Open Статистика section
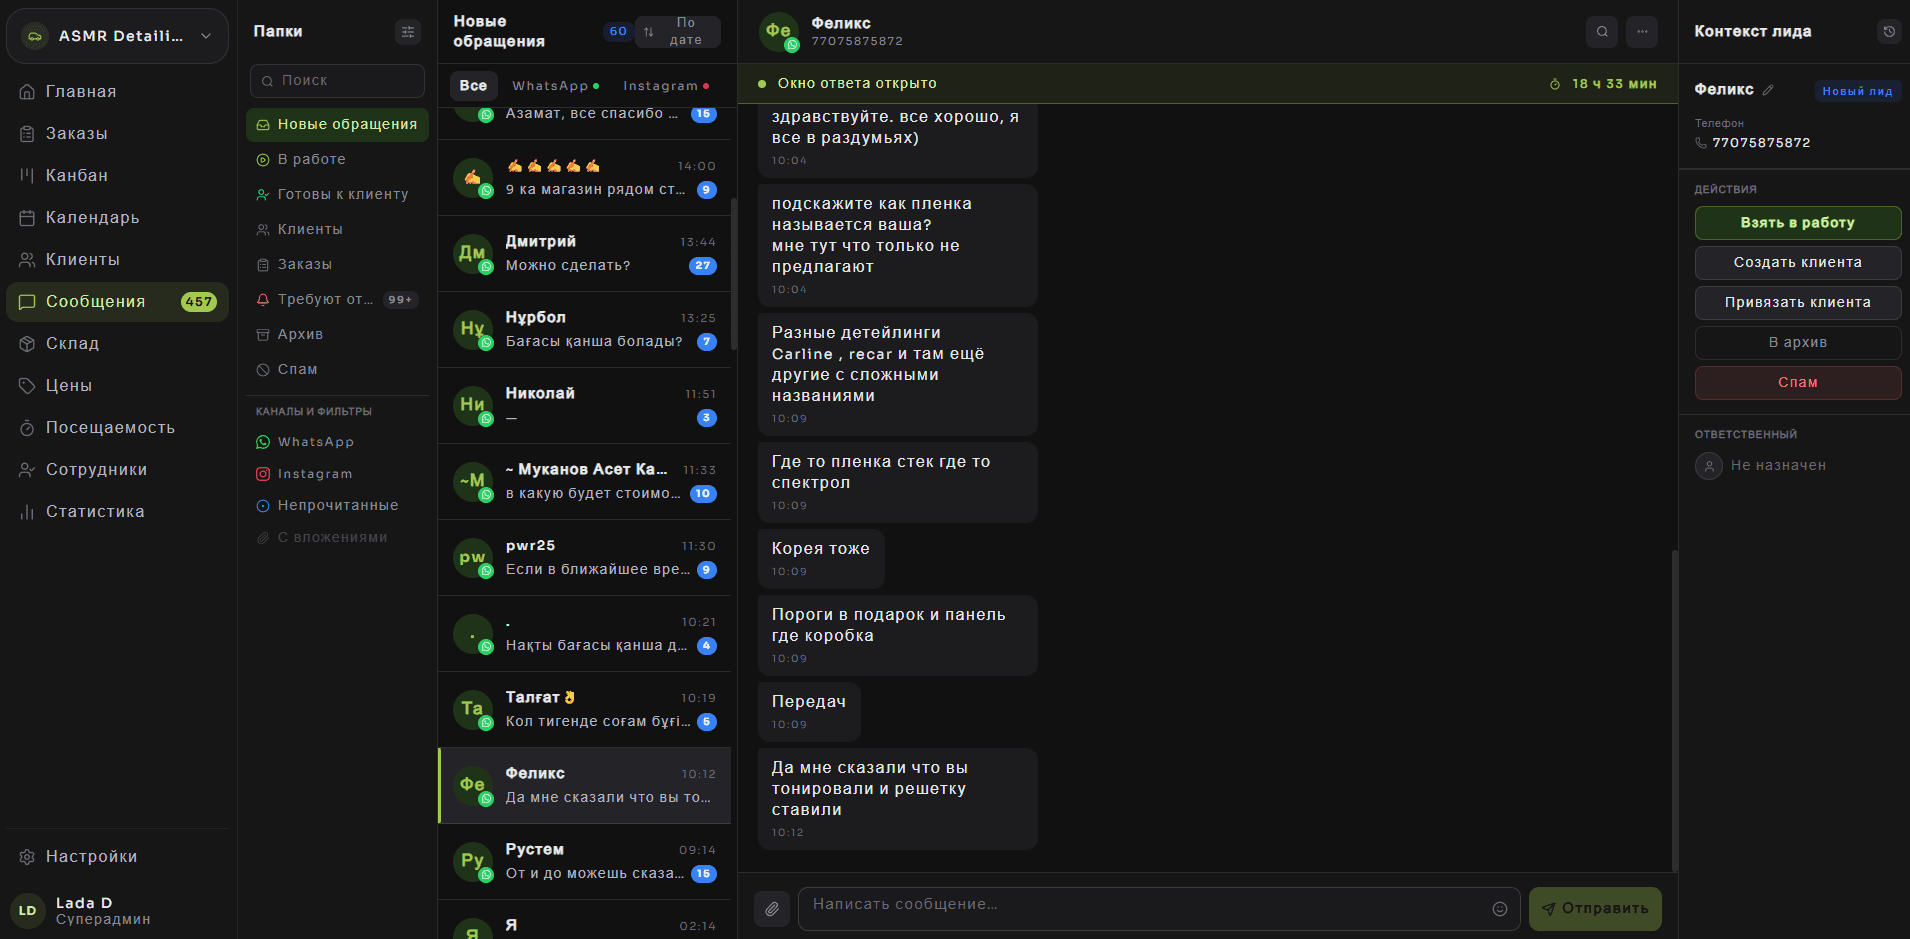The width and height of the screenshot is (1910, 939). tap(118, 511)
